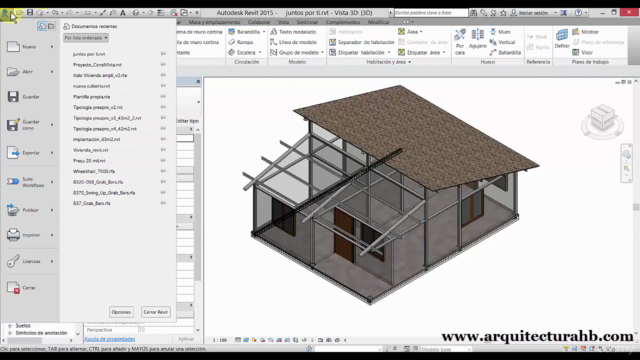Open the Visor work plane viewer
Viewport: 640px width, 360px height.
582,52
